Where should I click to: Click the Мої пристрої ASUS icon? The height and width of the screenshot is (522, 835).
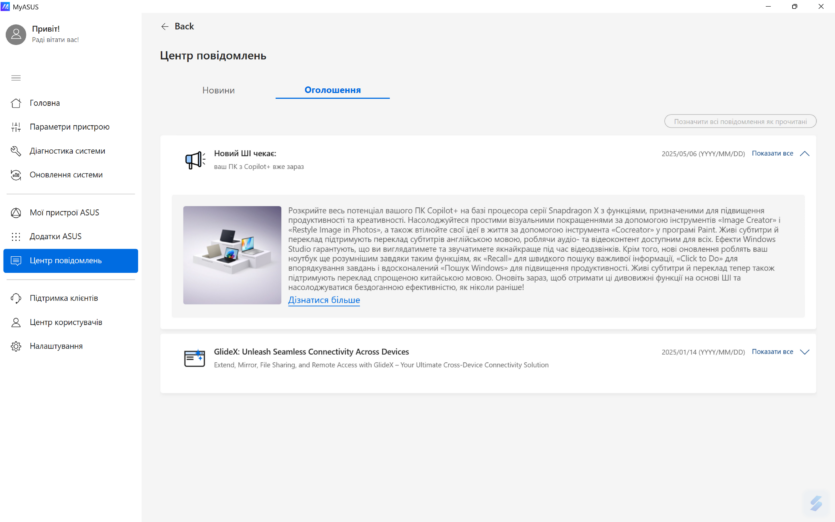tap(16, 213)
